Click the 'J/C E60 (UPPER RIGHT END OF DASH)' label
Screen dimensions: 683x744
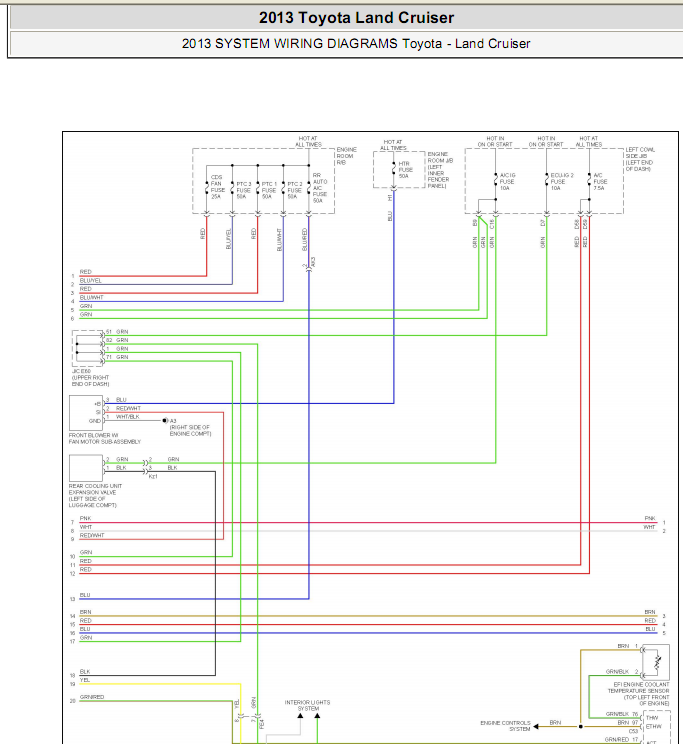coord(90,378)
